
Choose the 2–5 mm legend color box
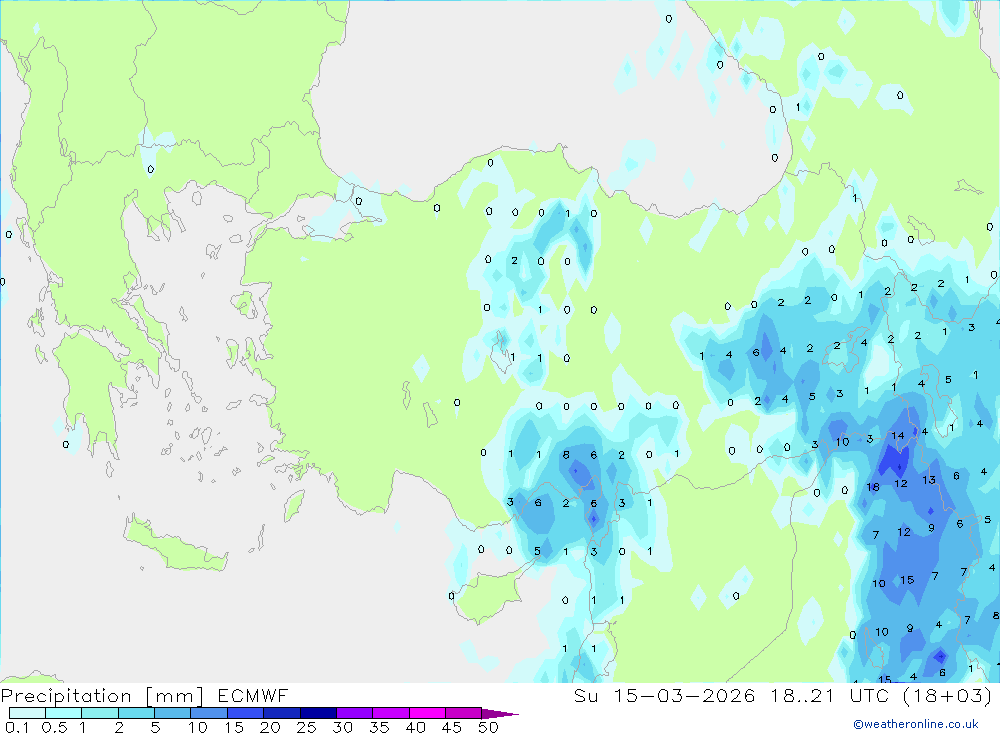pyautogui.click(x=136, y=713)
